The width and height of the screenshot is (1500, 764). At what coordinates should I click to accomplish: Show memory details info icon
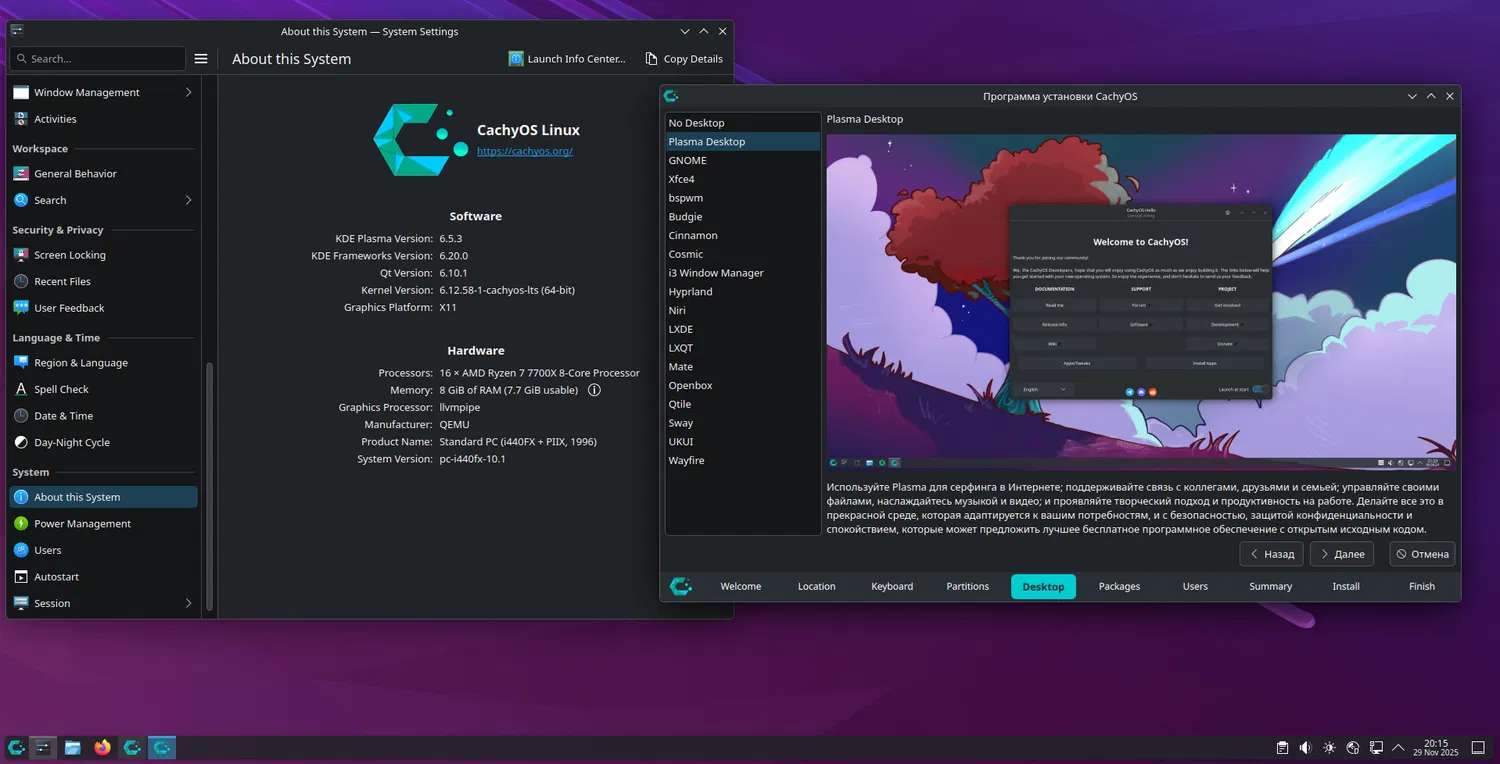pos(594,390)
